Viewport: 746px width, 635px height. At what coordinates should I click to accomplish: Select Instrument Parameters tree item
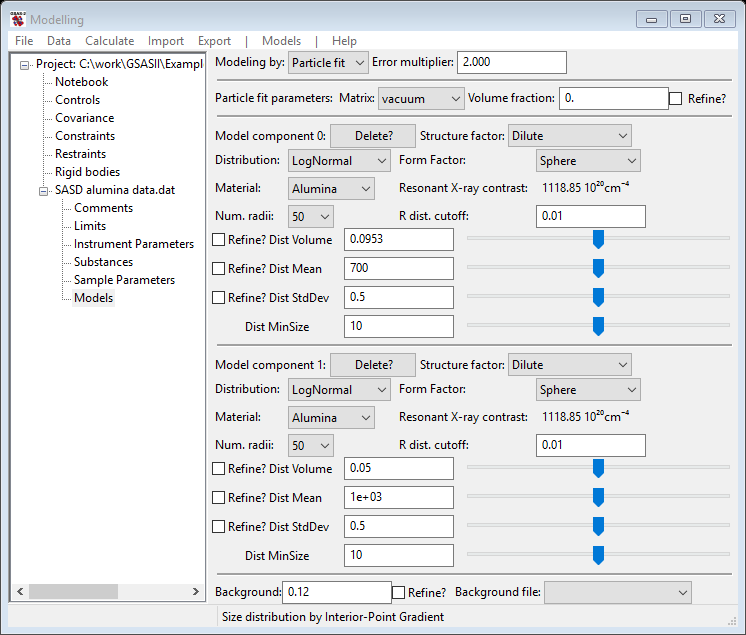[x=134, y=244]
